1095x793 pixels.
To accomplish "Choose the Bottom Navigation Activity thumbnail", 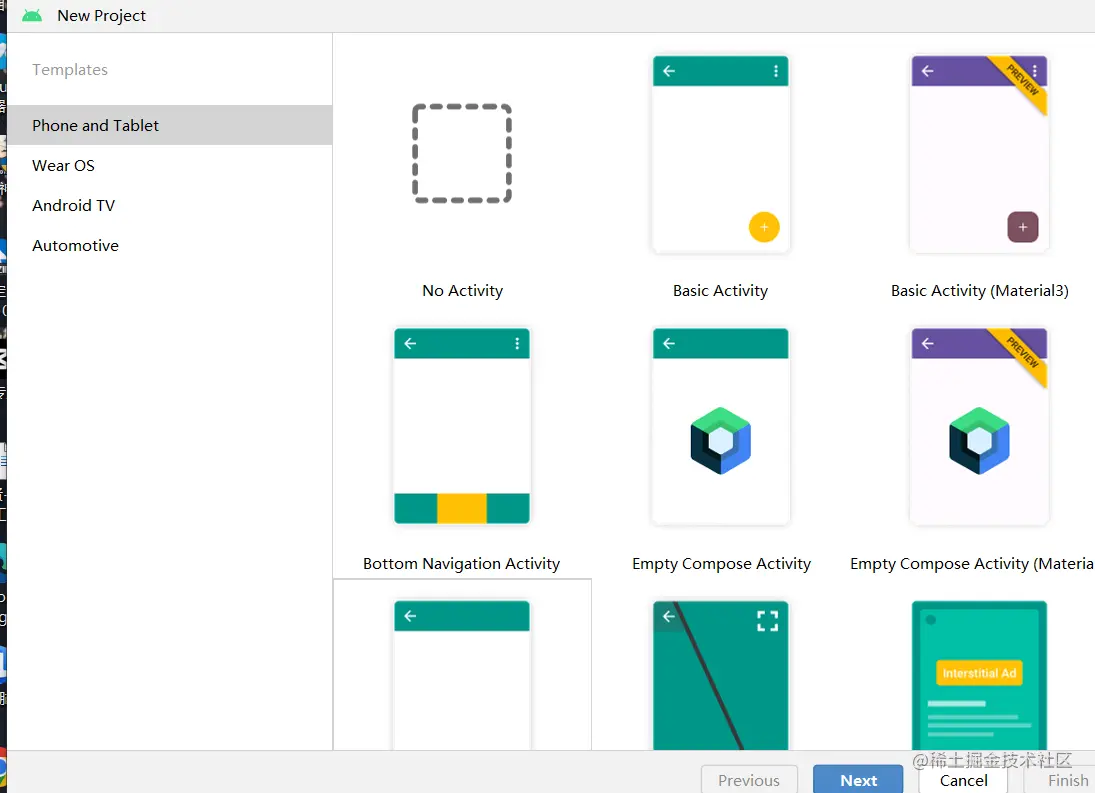I will point(462,426).
